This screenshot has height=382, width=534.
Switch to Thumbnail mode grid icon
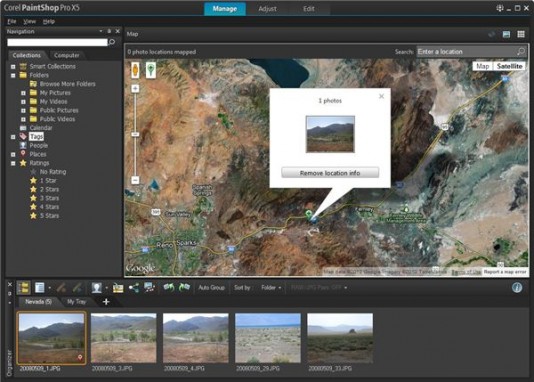click(521, 34)
